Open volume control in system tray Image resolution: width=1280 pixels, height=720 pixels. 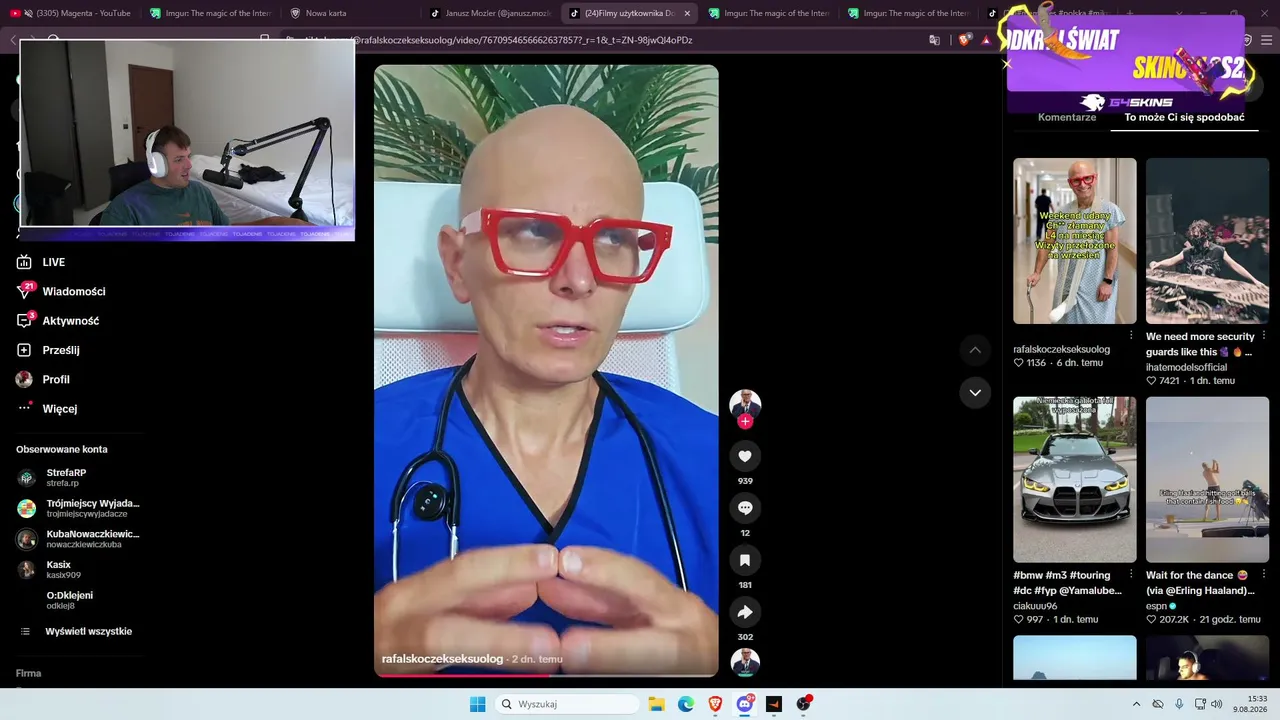pyautogui.click(x=1217, y=704)
